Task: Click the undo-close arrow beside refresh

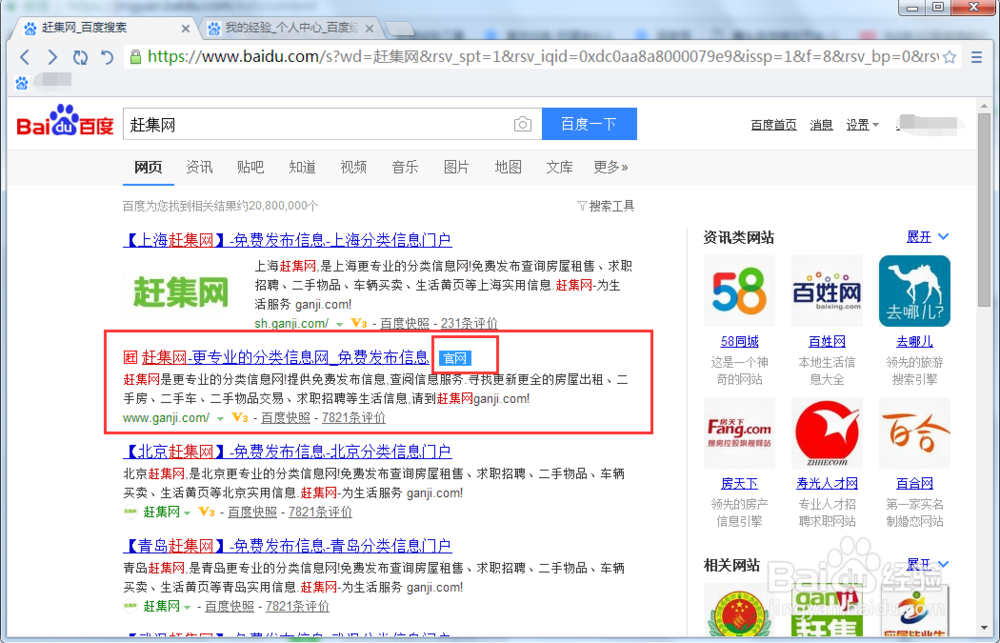Action: pyautogui.click(x=107, y=57)
